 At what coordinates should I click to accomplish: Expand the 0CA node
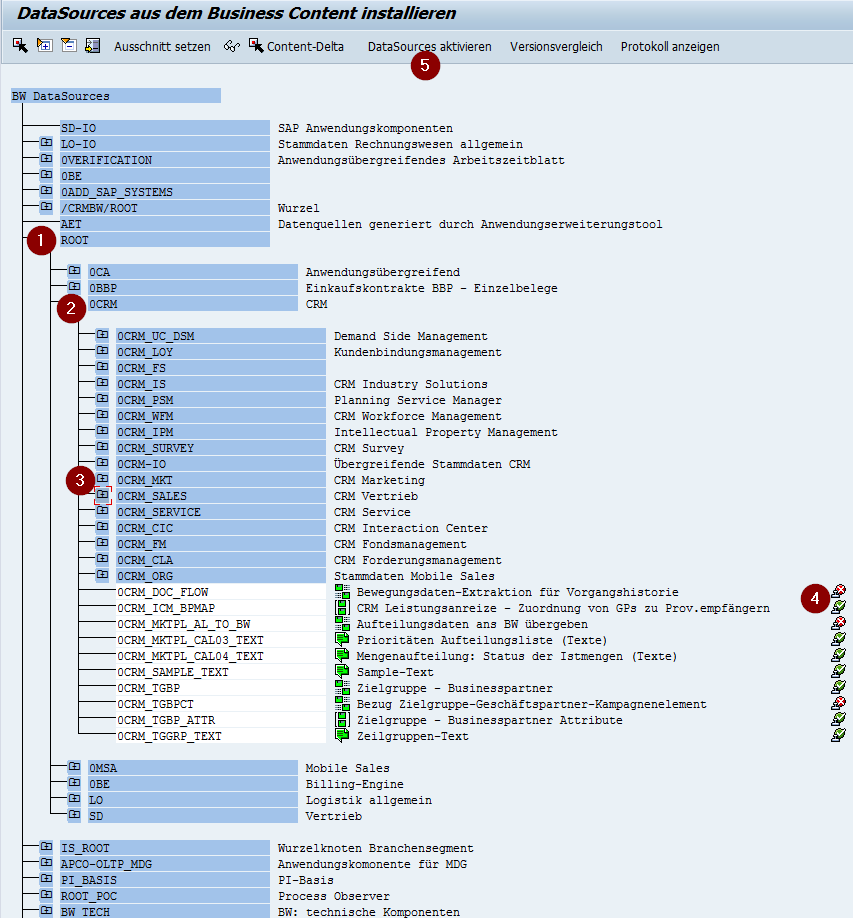point(74,270)
